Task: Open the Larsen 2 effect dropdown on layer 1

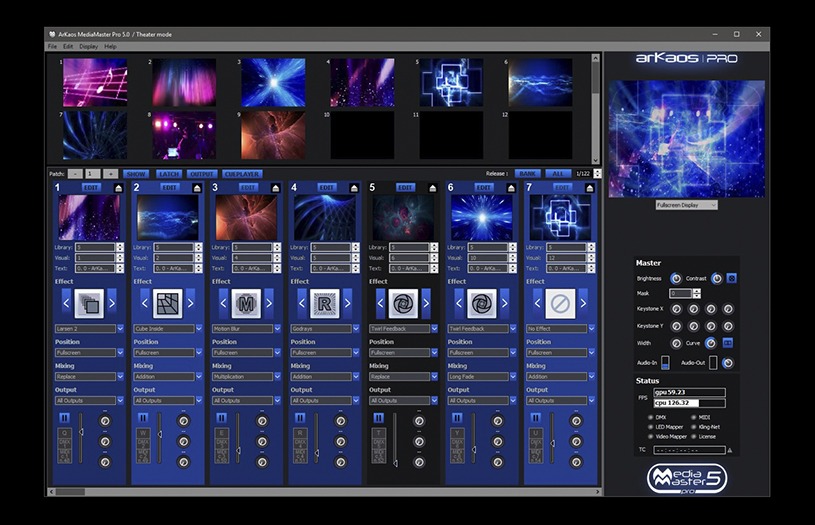Action: [x=89, y=329]
